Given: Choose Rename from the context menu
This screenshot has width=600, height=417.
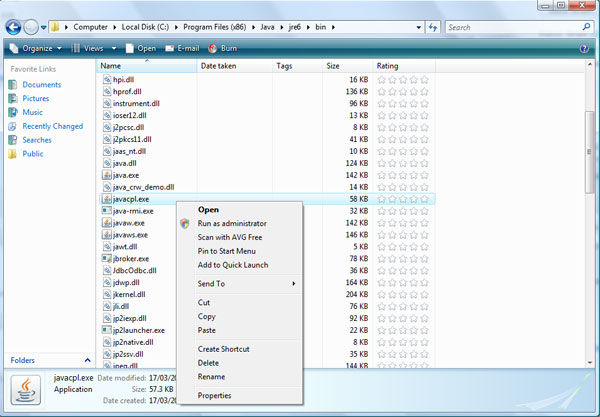Looking at the screenshot, I should pyautogui.click(x=240, y=376).
